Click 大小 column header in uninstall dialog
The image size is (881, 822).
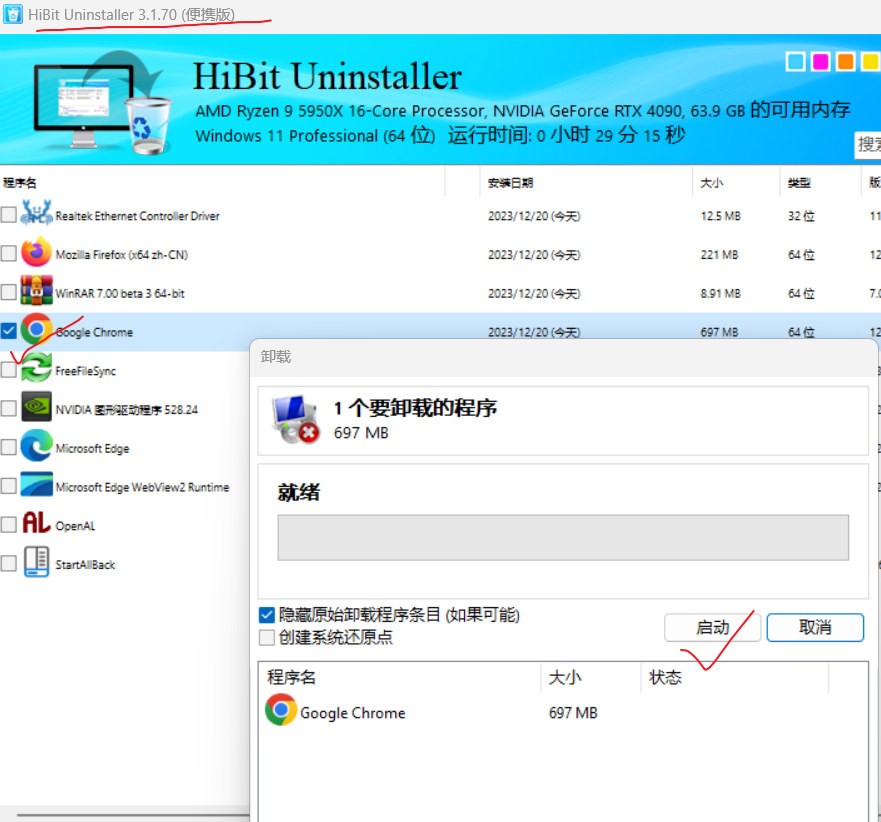point(565,677)
